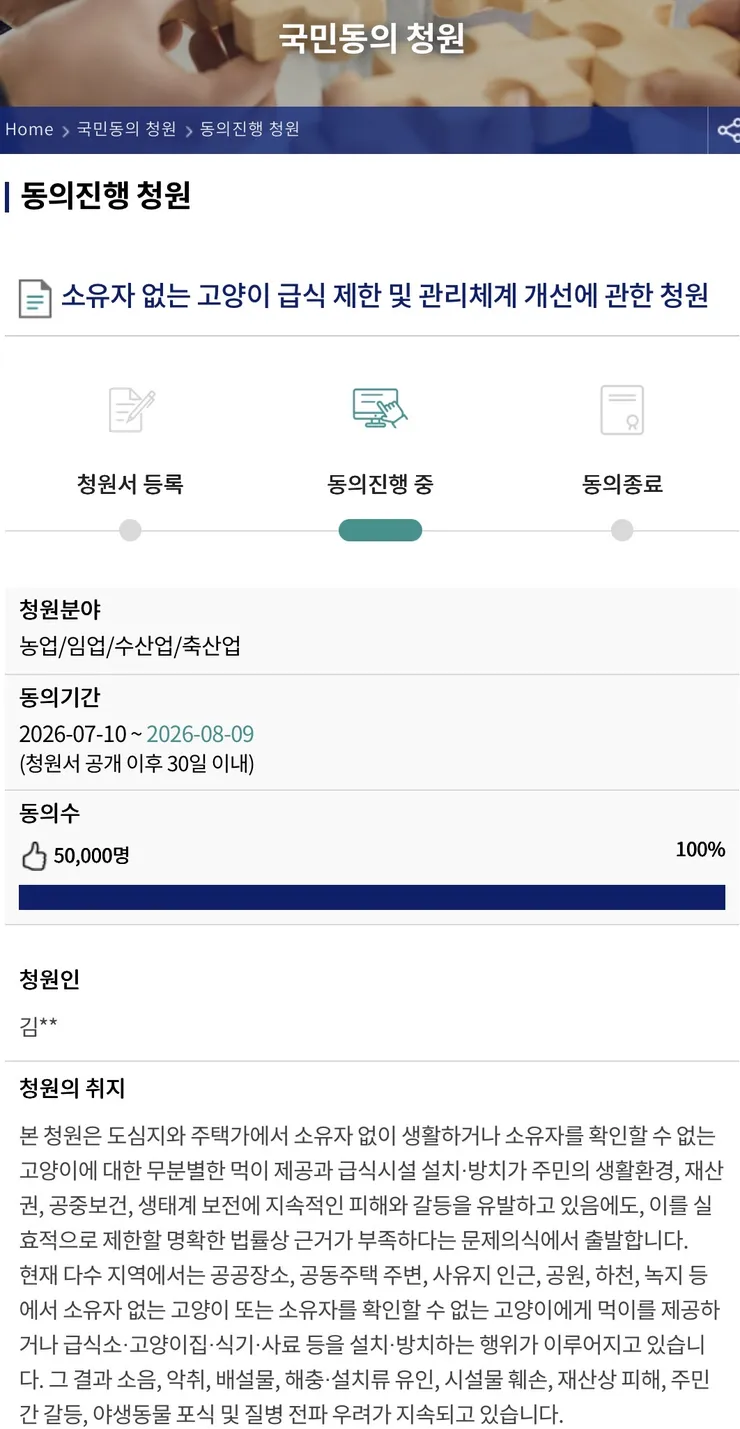
Task: Go to 국민동의 청원 breadcrumb link
Action: click(127, 129)
